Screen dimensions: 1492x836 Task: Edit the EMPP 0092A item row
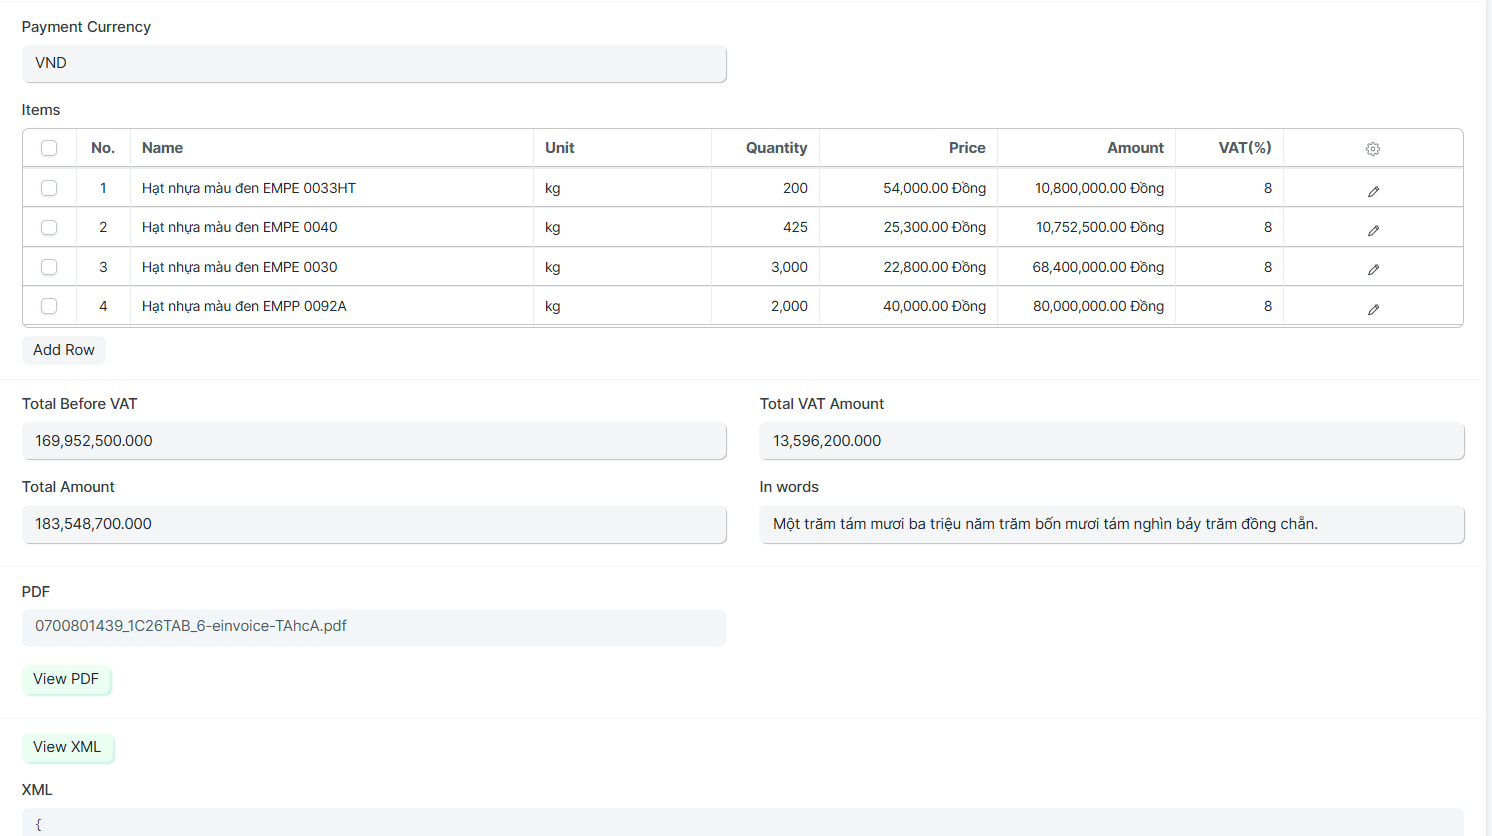pyautogui.click(x=1373, y=309)
